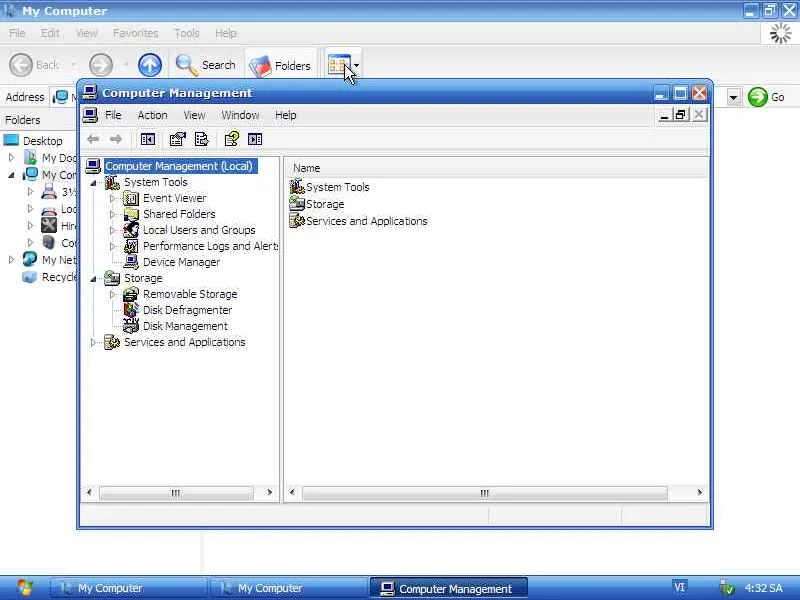Image resolution: width=800 pixels, height=600 pixels.
Task: Click left scroll arrow of the right pane
Action: coord(292,492)
